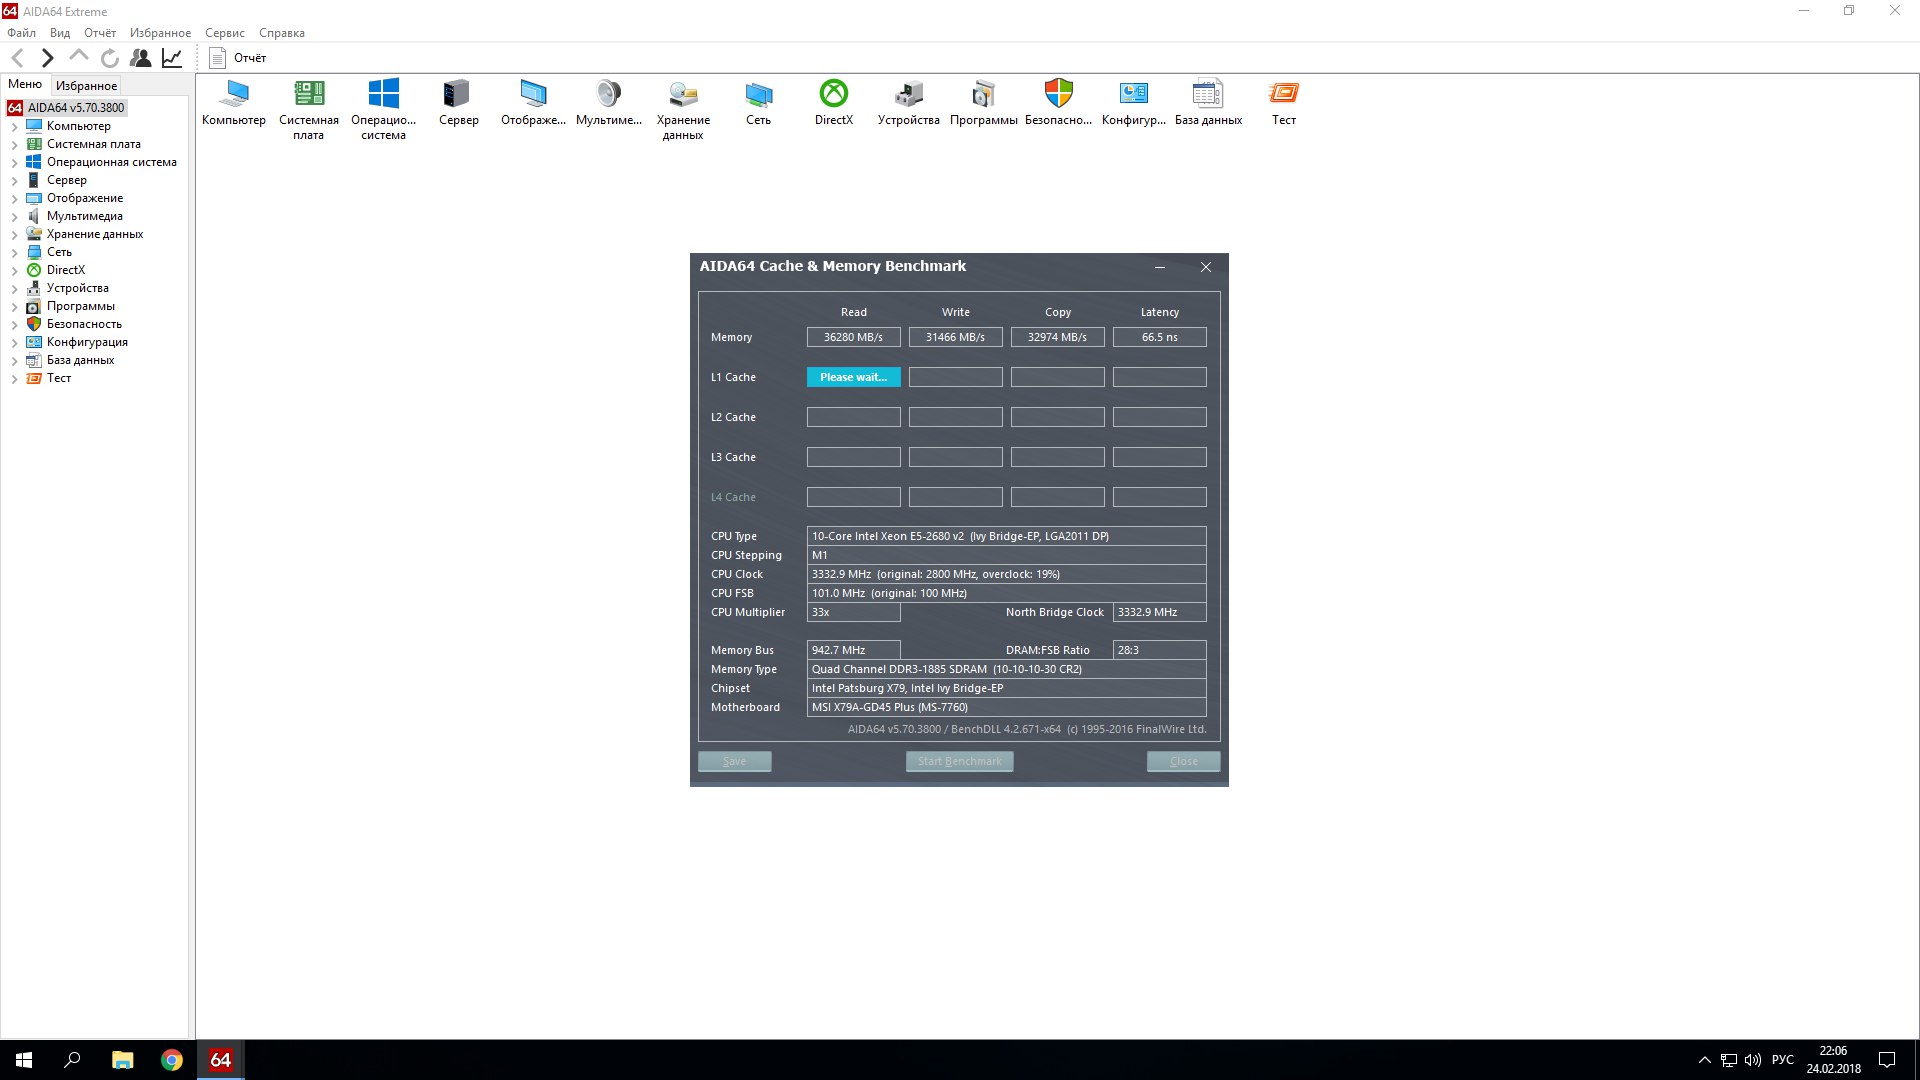Select Сеть in the sidebar tree
This screenshot has width=1920, height=1080.
pyautogui.click(x=59, y=252)
